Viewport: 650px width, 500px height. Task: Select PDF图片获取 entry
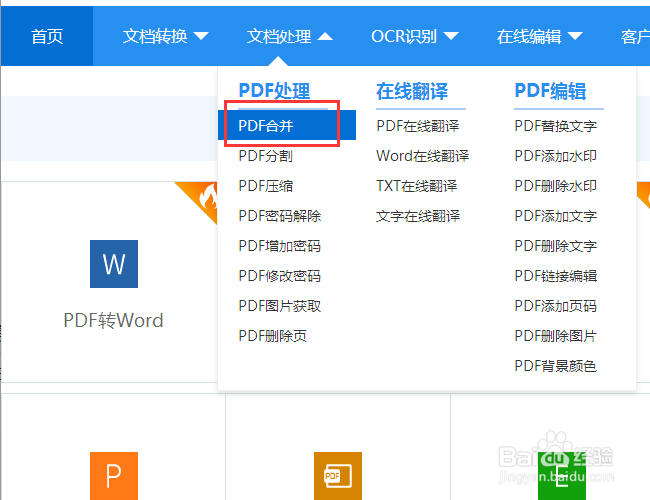coord(280,306)
